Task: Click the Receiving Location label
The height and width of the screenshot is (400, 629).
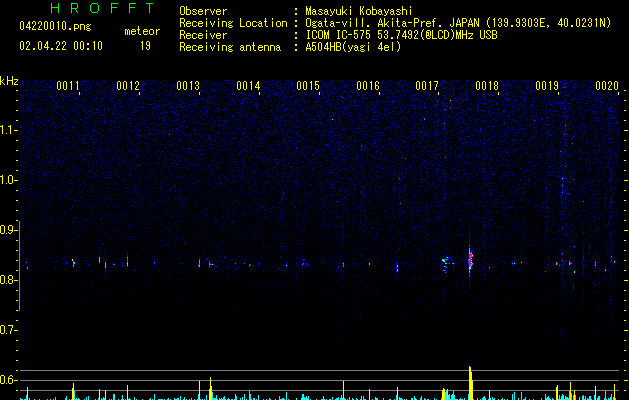Action: [x=233, y=23]
